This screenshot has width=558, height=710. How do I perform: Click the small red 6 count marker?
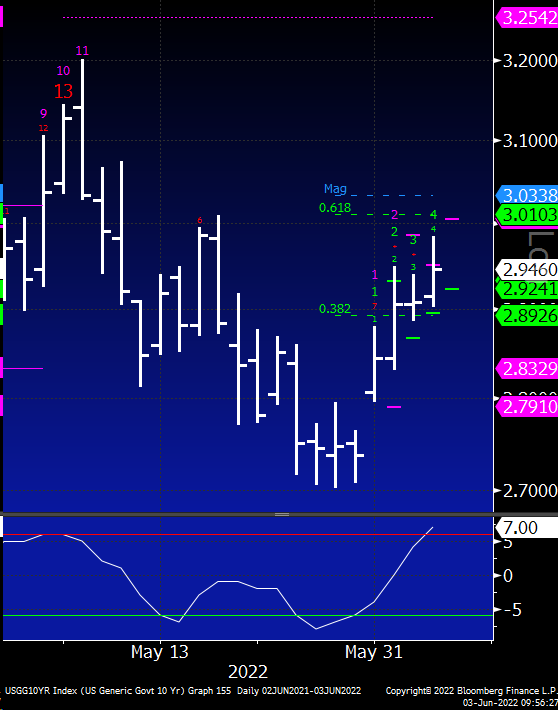pyautogui.click(x=200, y=221)
